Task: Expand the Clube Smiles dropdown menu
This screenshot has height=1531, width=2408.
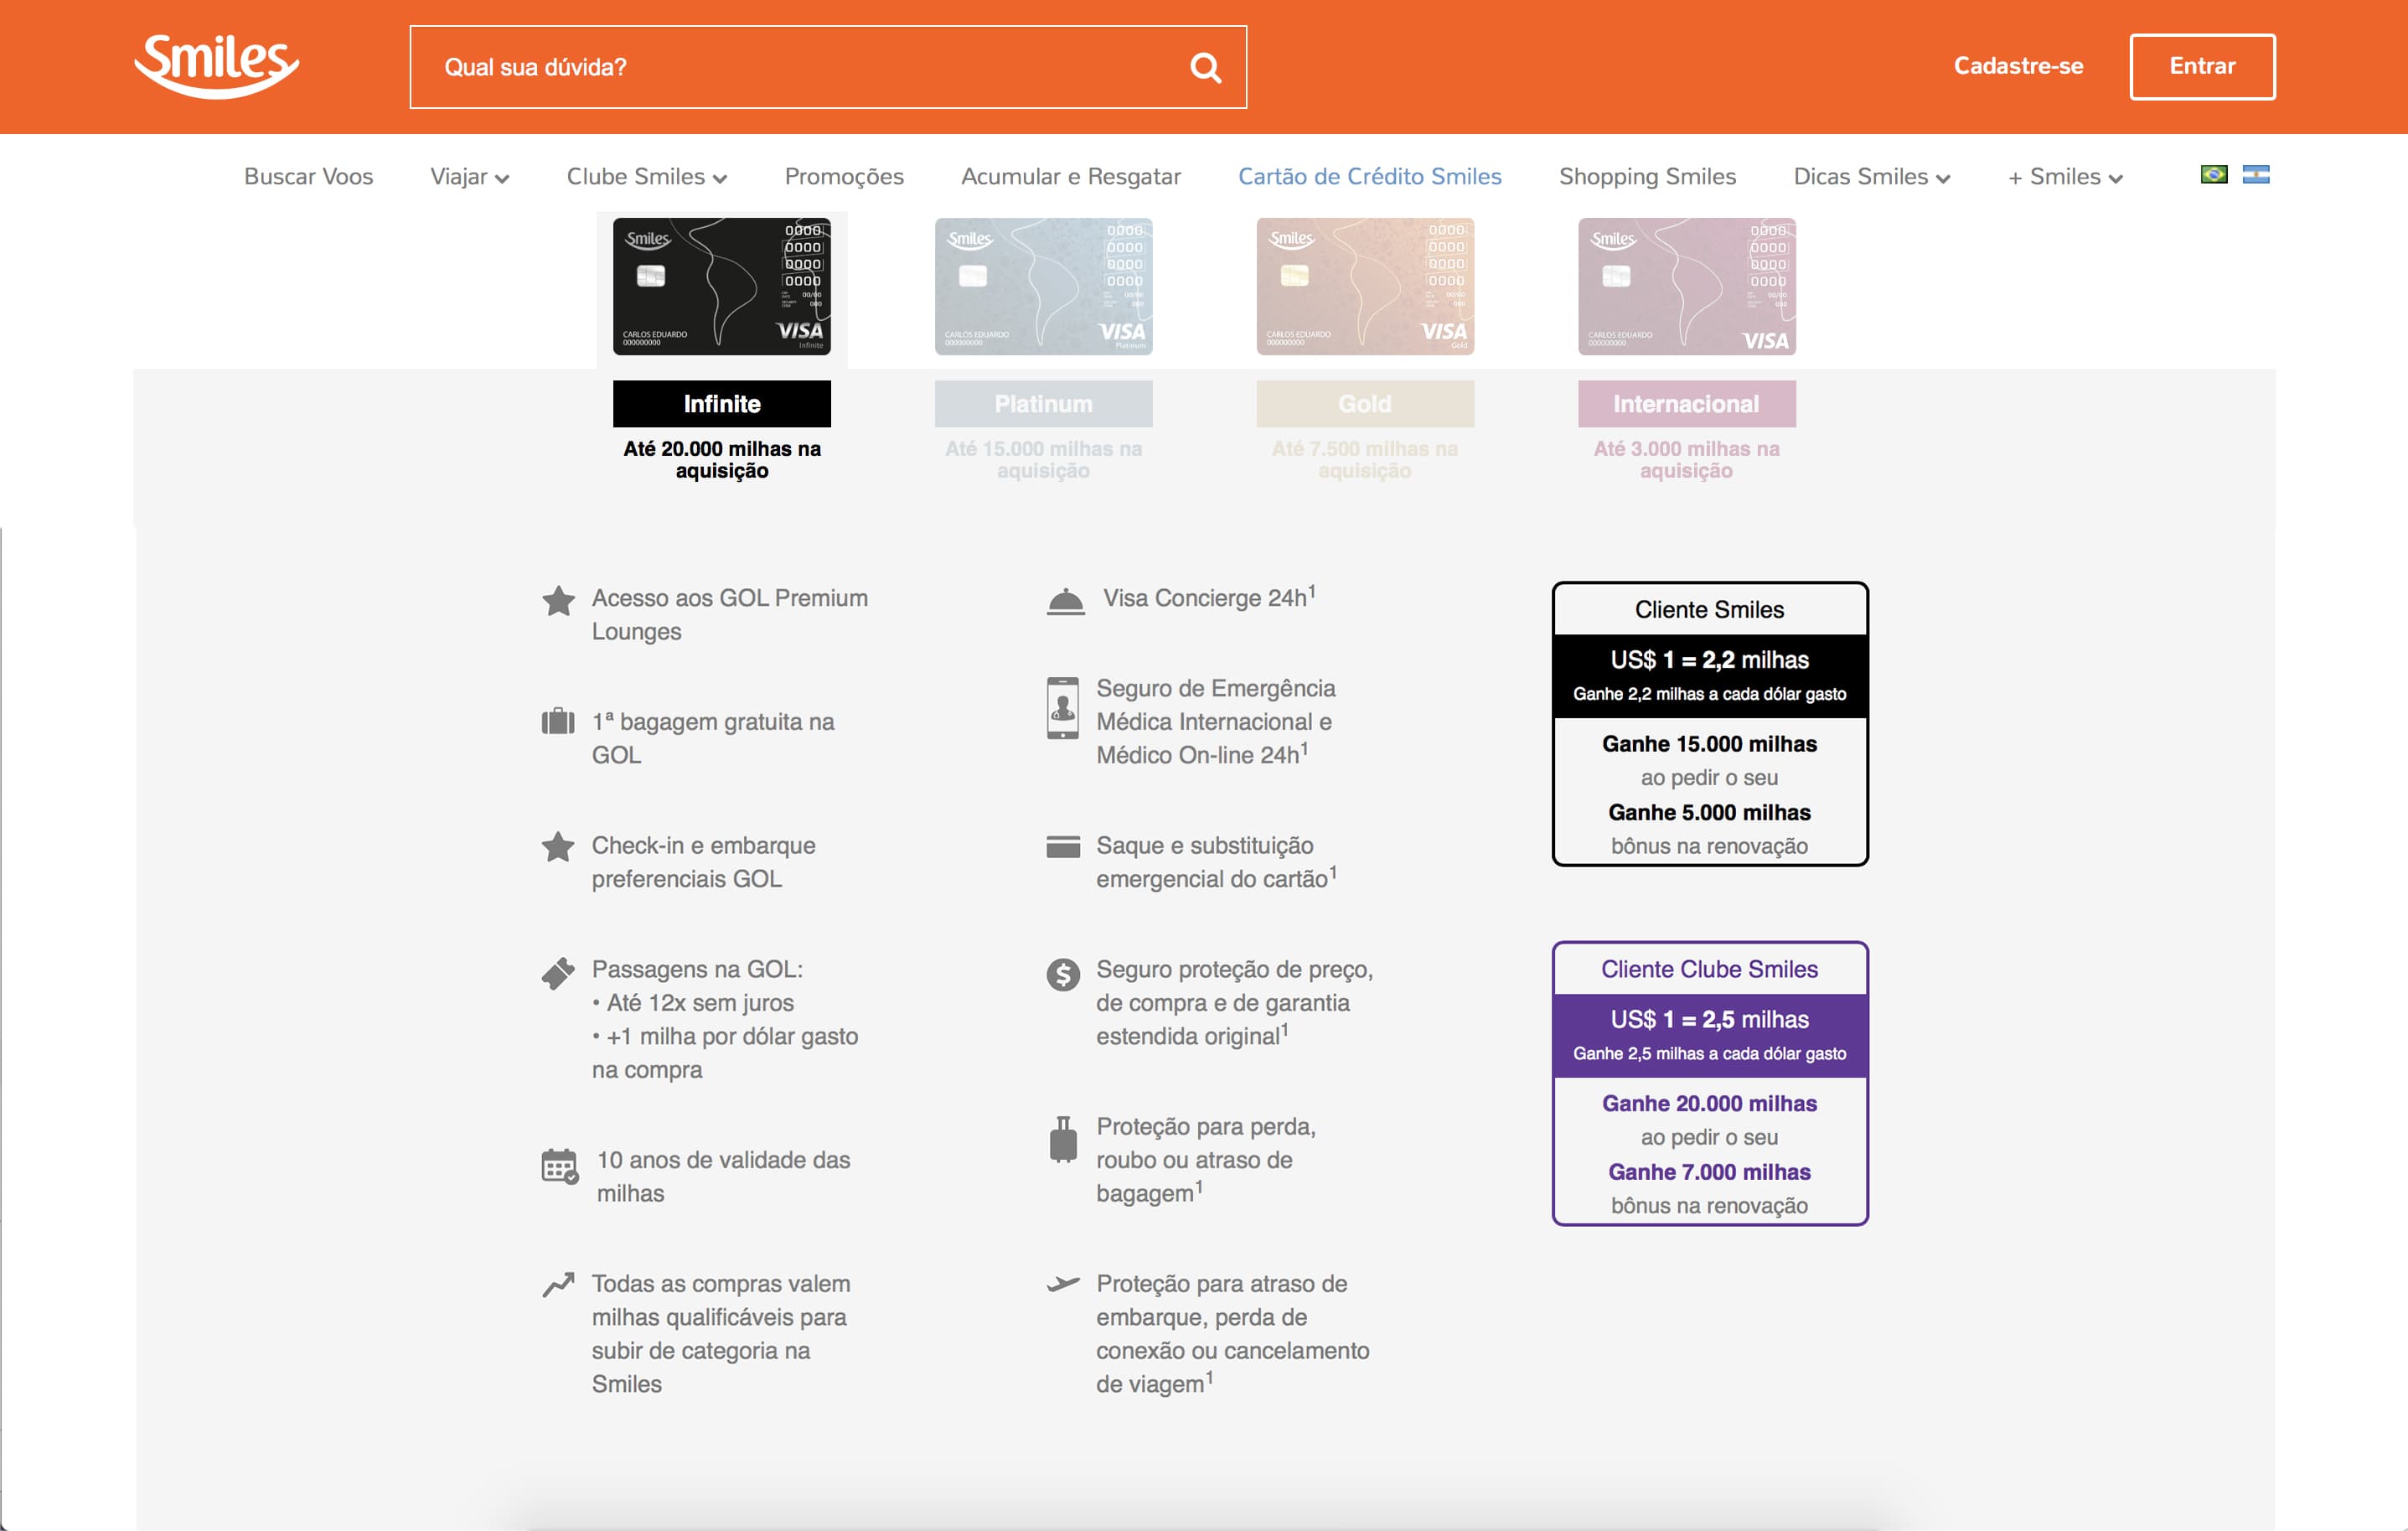Action: click(x=647, y=177)
